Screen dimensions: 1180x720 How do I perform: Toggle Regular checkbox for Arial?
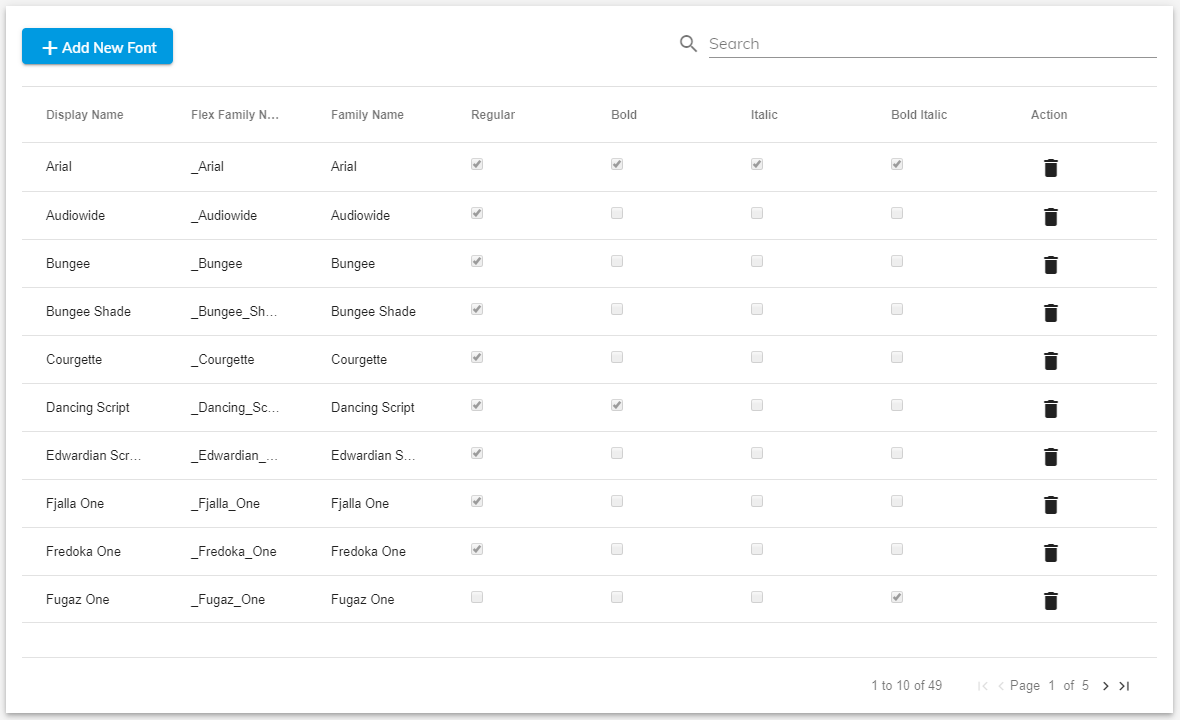477,164
